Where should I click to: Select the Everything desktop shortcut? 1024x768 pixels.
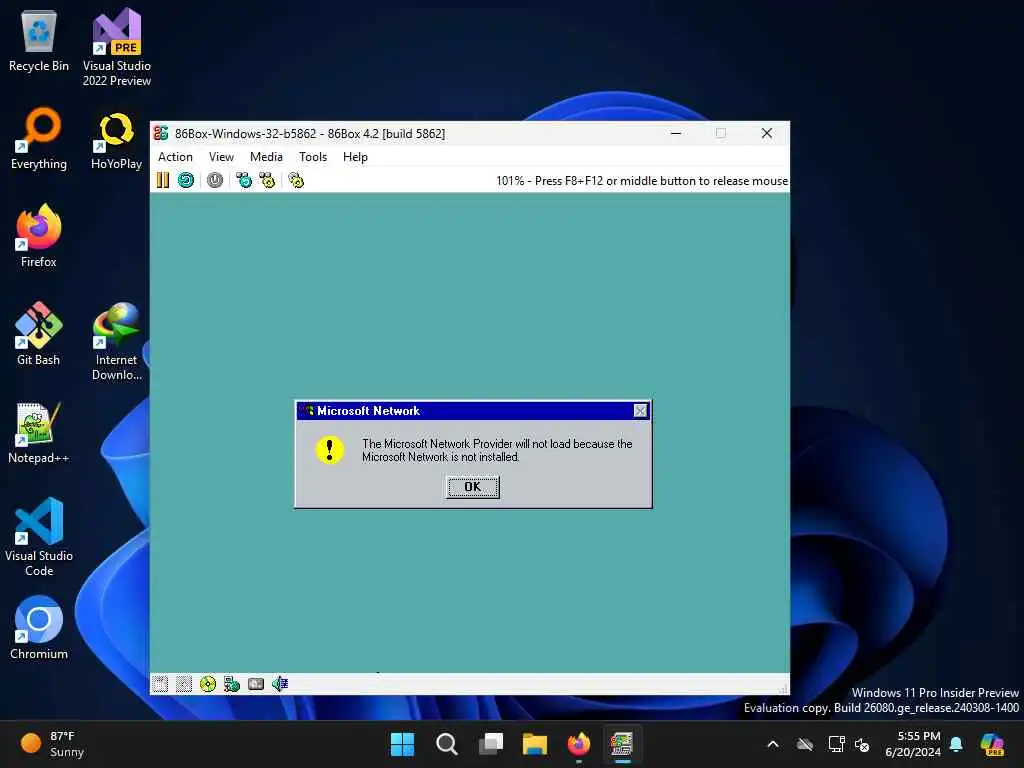click(39, 138)
